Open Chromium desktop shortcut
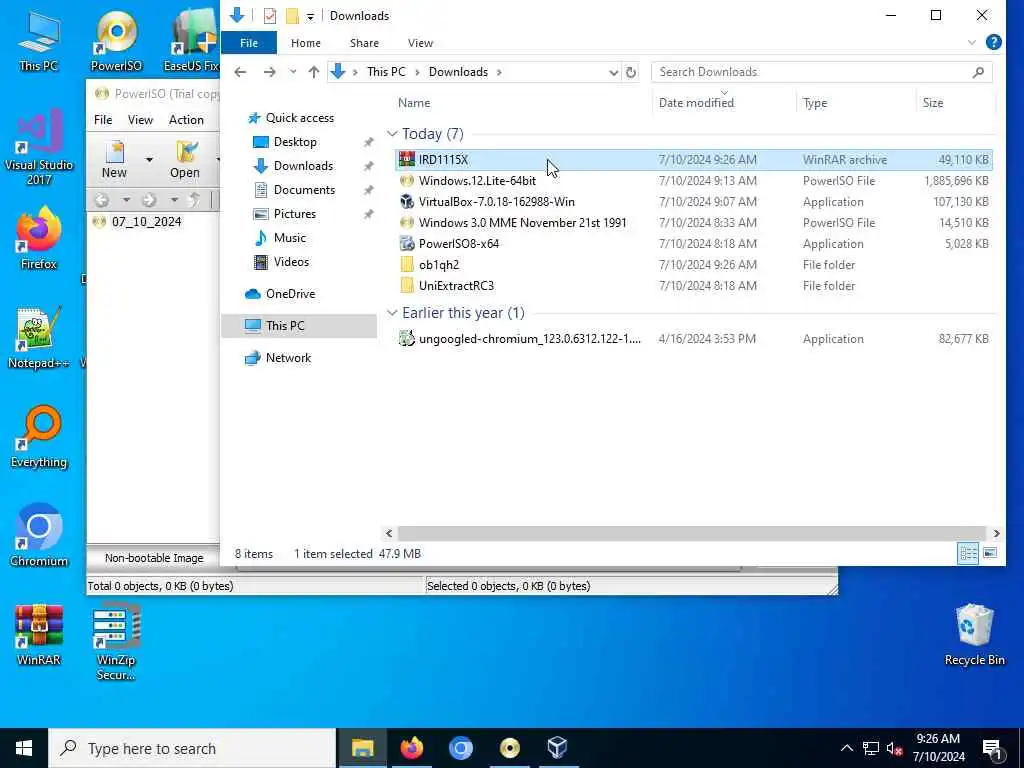The image size is (1024, 768). [39, 536]
